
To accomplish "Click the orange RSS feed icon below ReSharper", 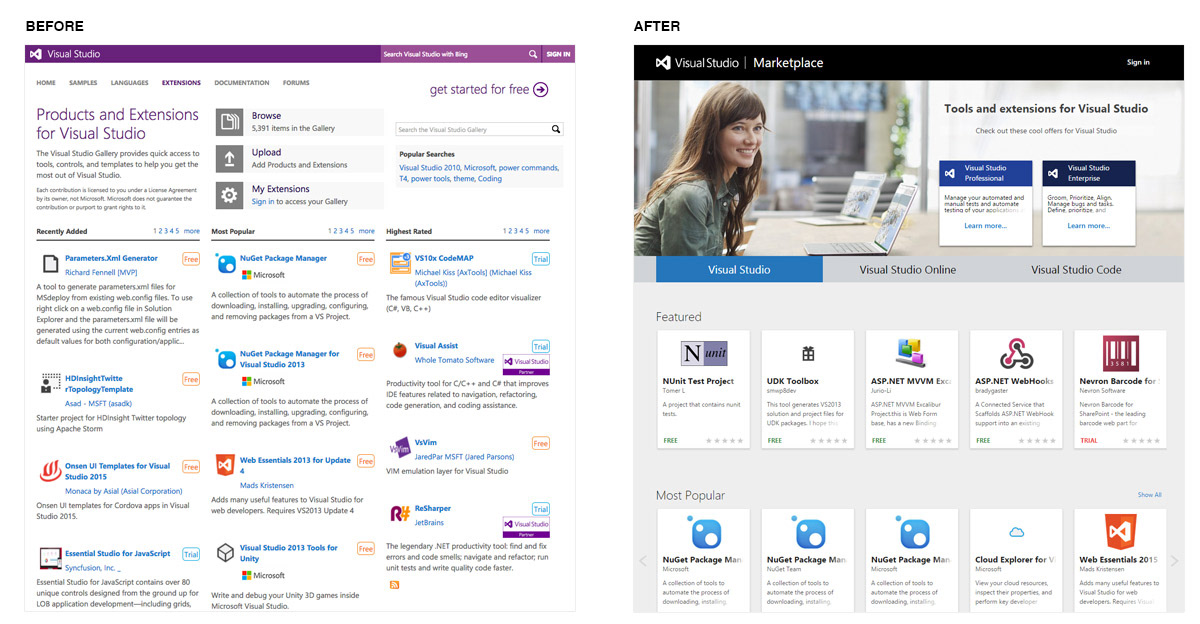I will (x=394, y=584).
